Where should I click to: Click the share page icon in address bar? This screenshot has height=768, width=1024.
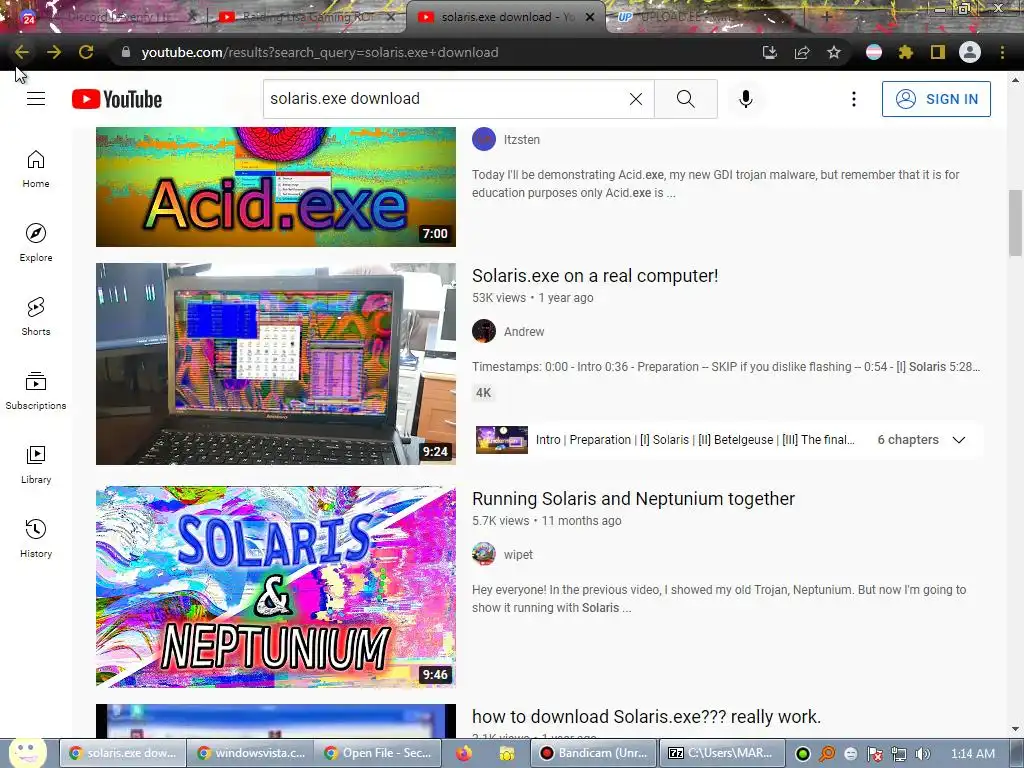coord(802,52)
